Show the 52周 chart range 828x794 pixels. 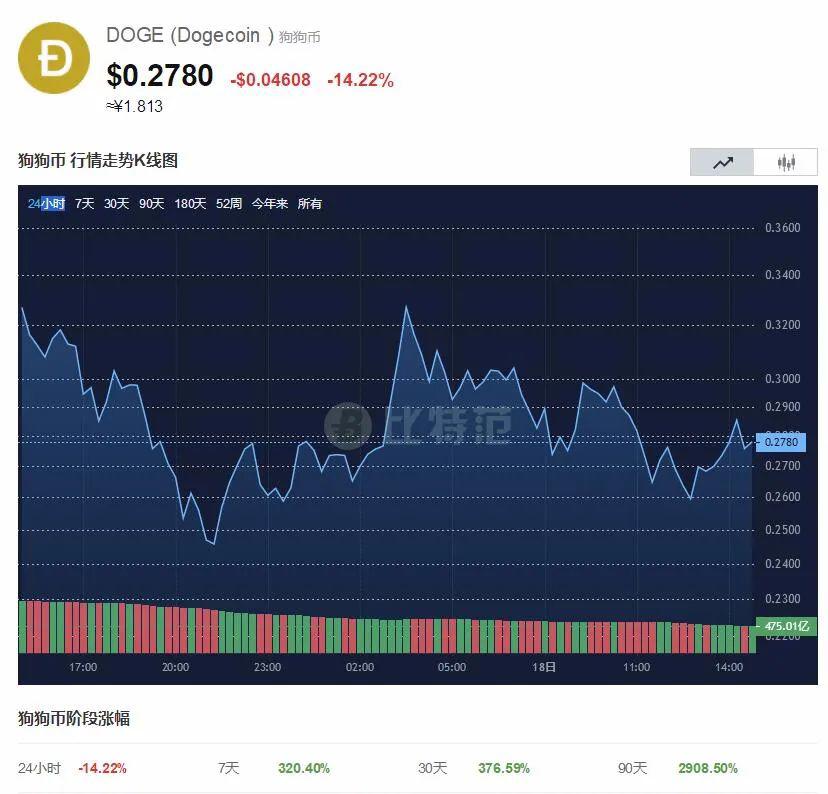click(x=229, y=203)
